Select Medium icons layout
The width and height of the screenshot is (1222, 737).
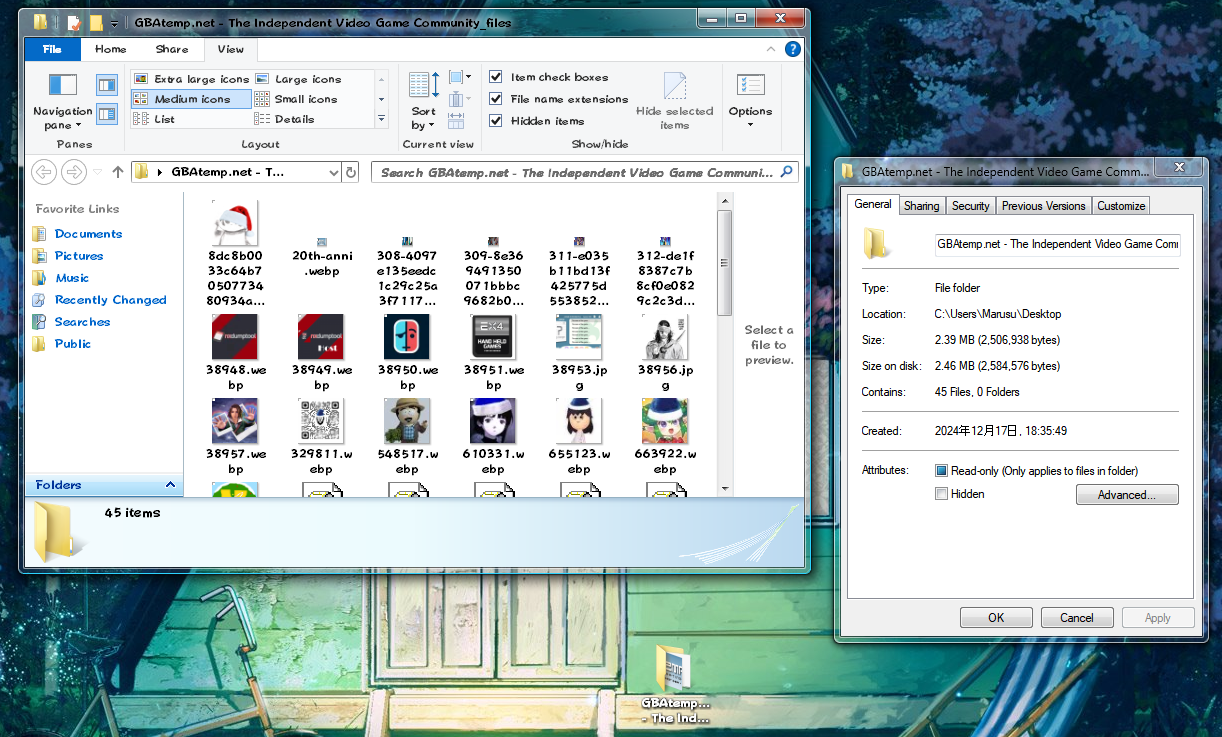coord(191,99)
